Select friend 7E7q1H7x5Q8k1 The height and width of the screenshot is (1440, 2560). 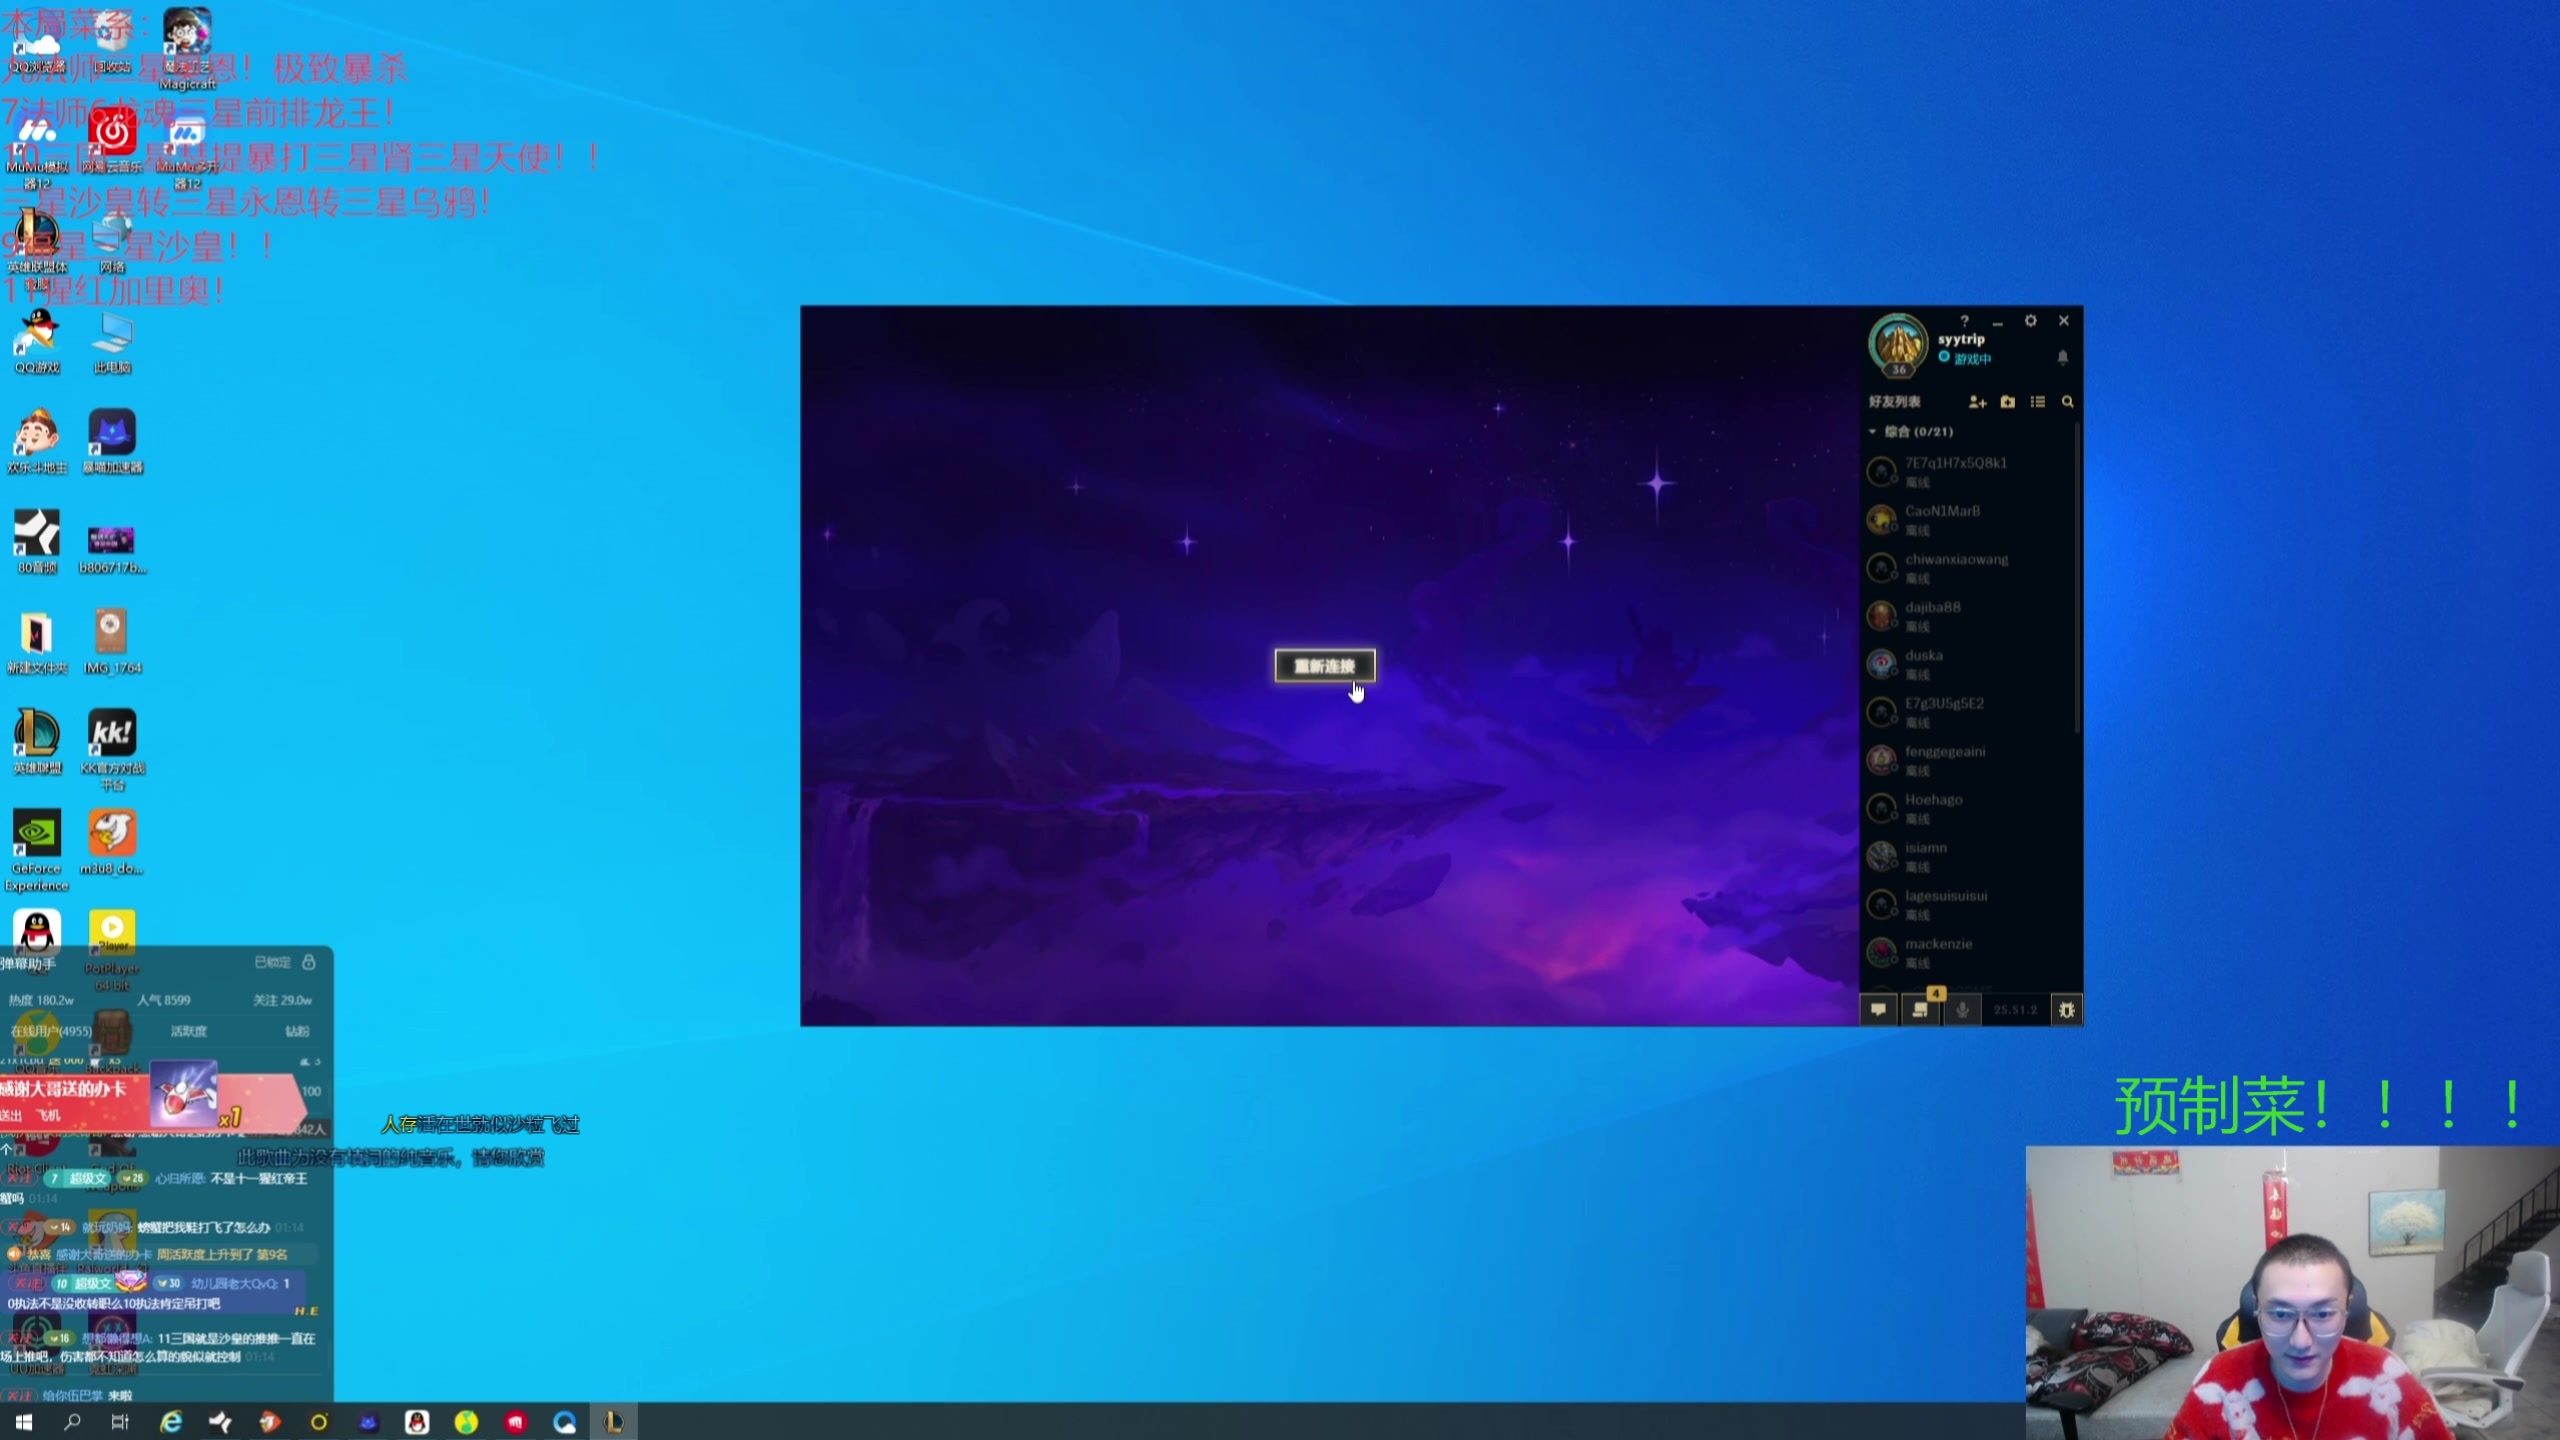(1966, 471)
